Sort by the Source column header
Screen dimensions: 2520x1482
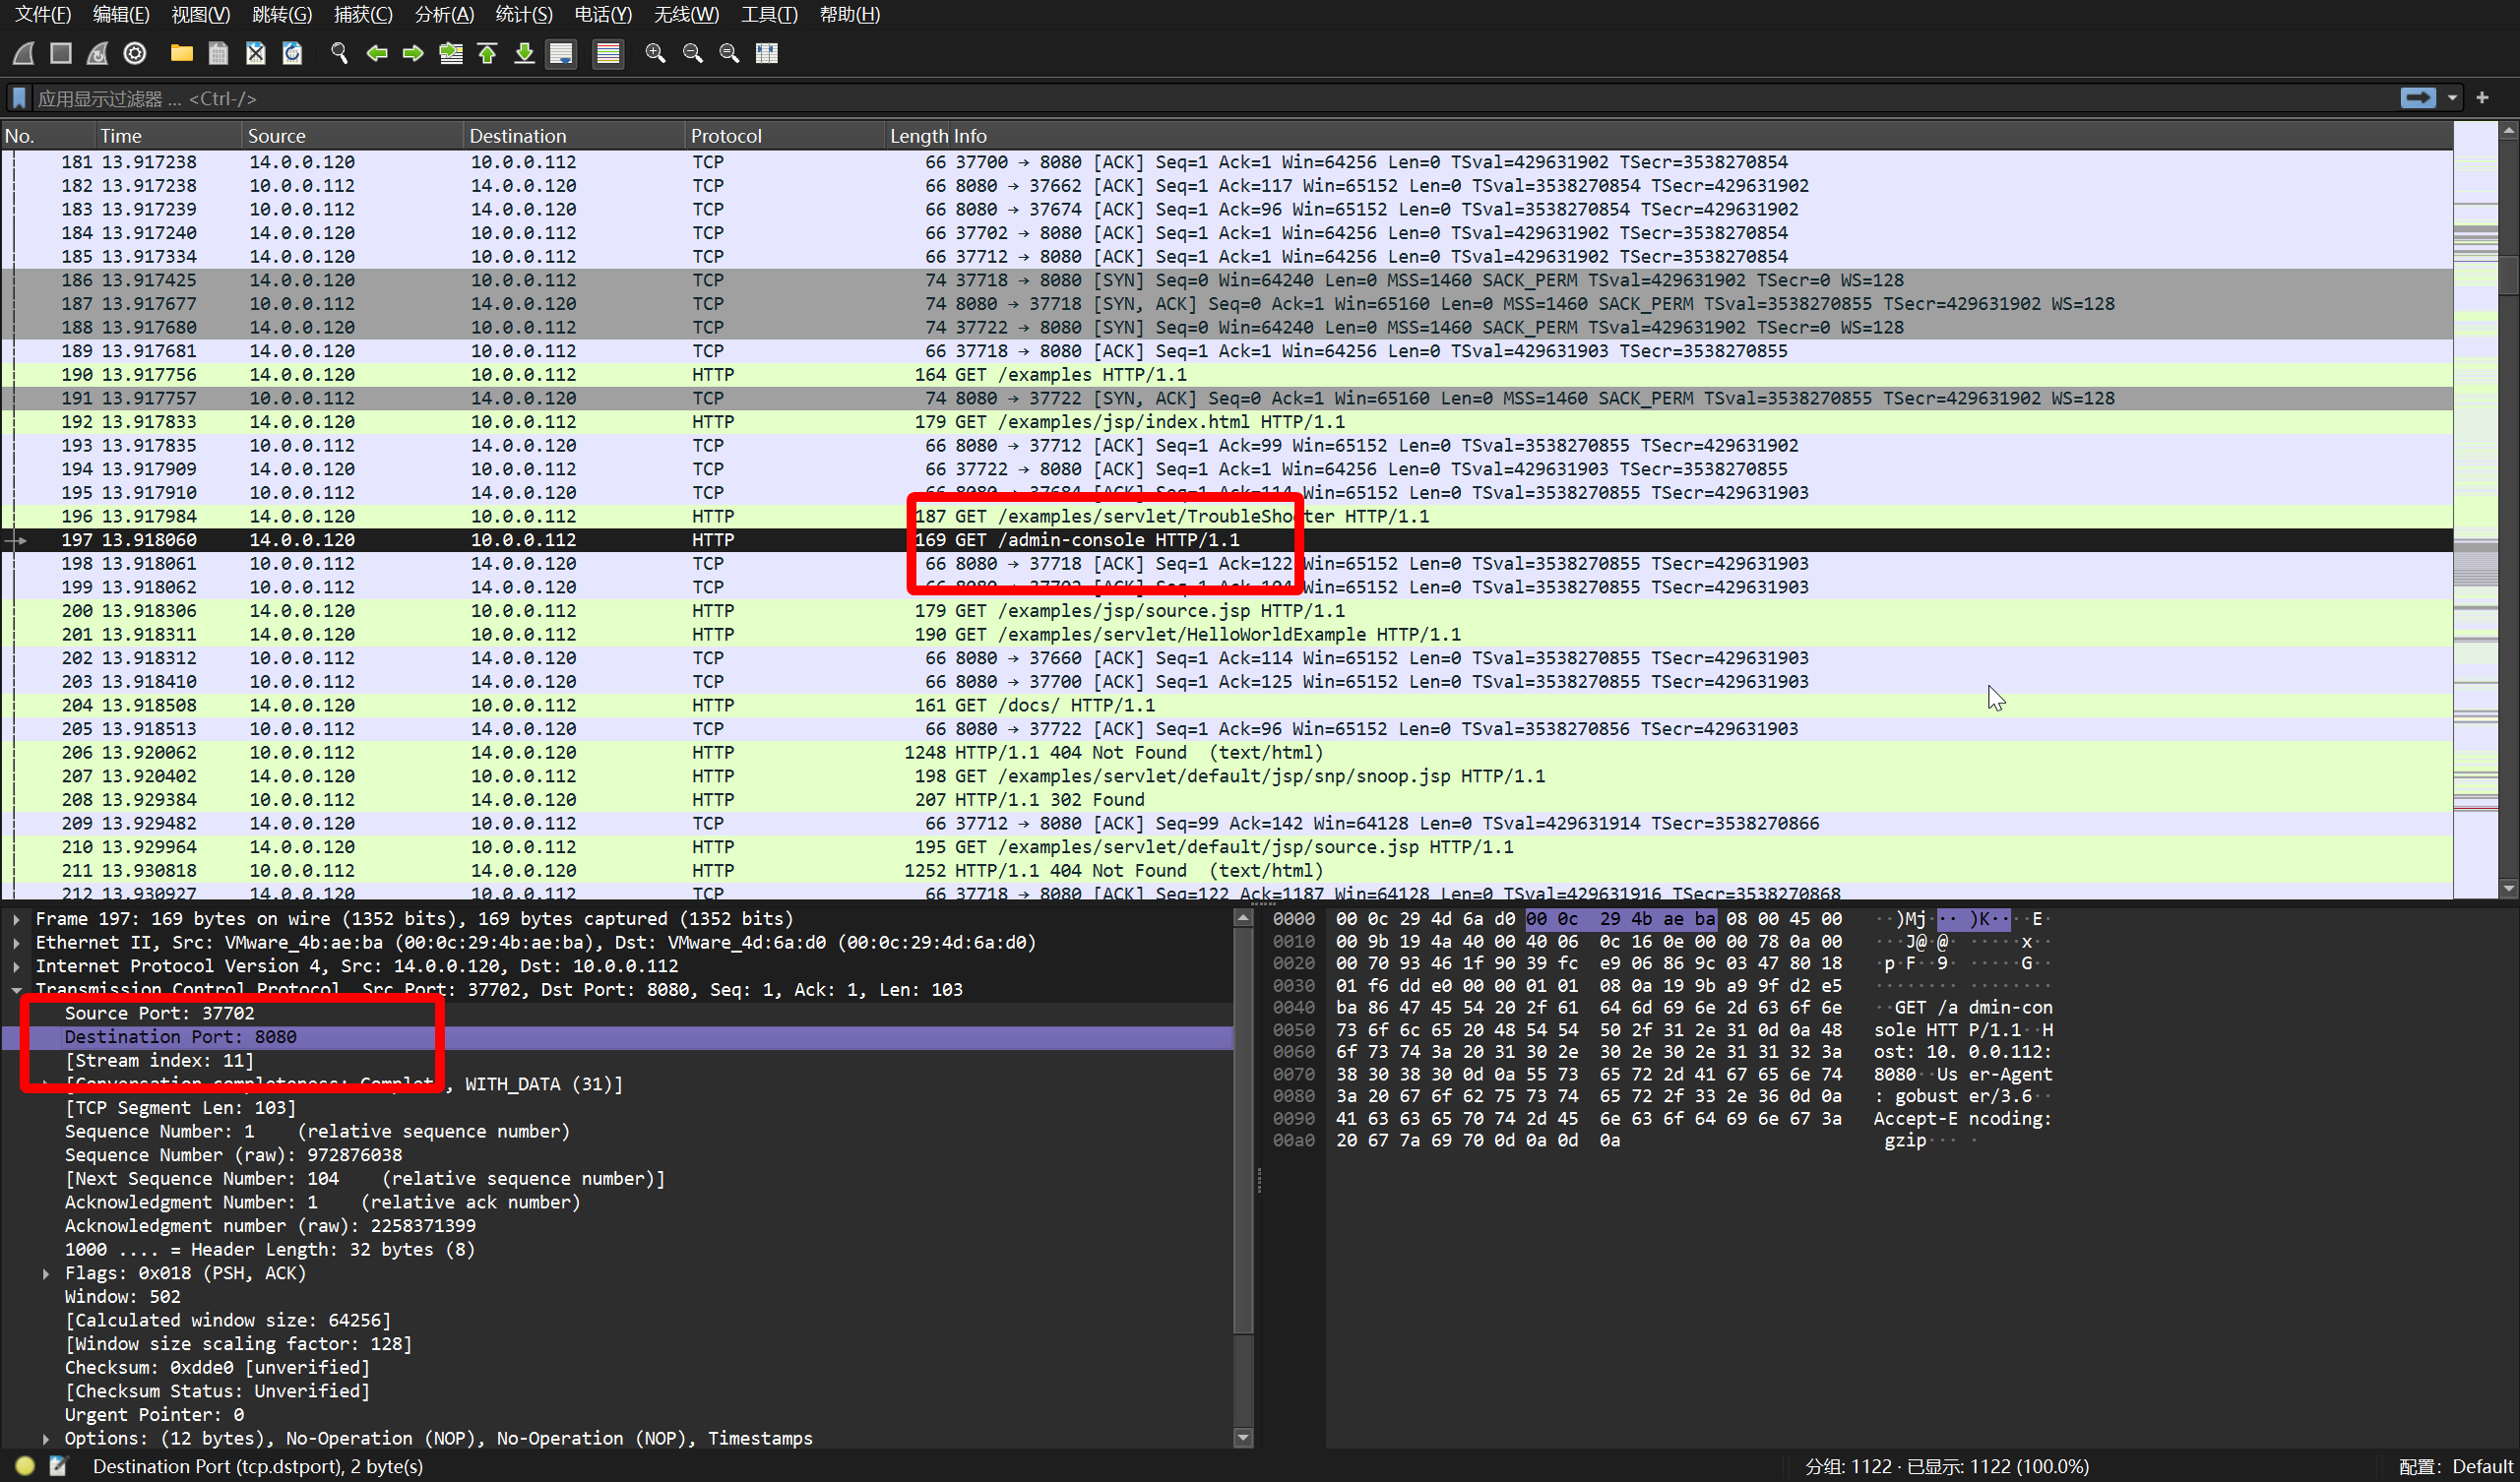[352, 136]
